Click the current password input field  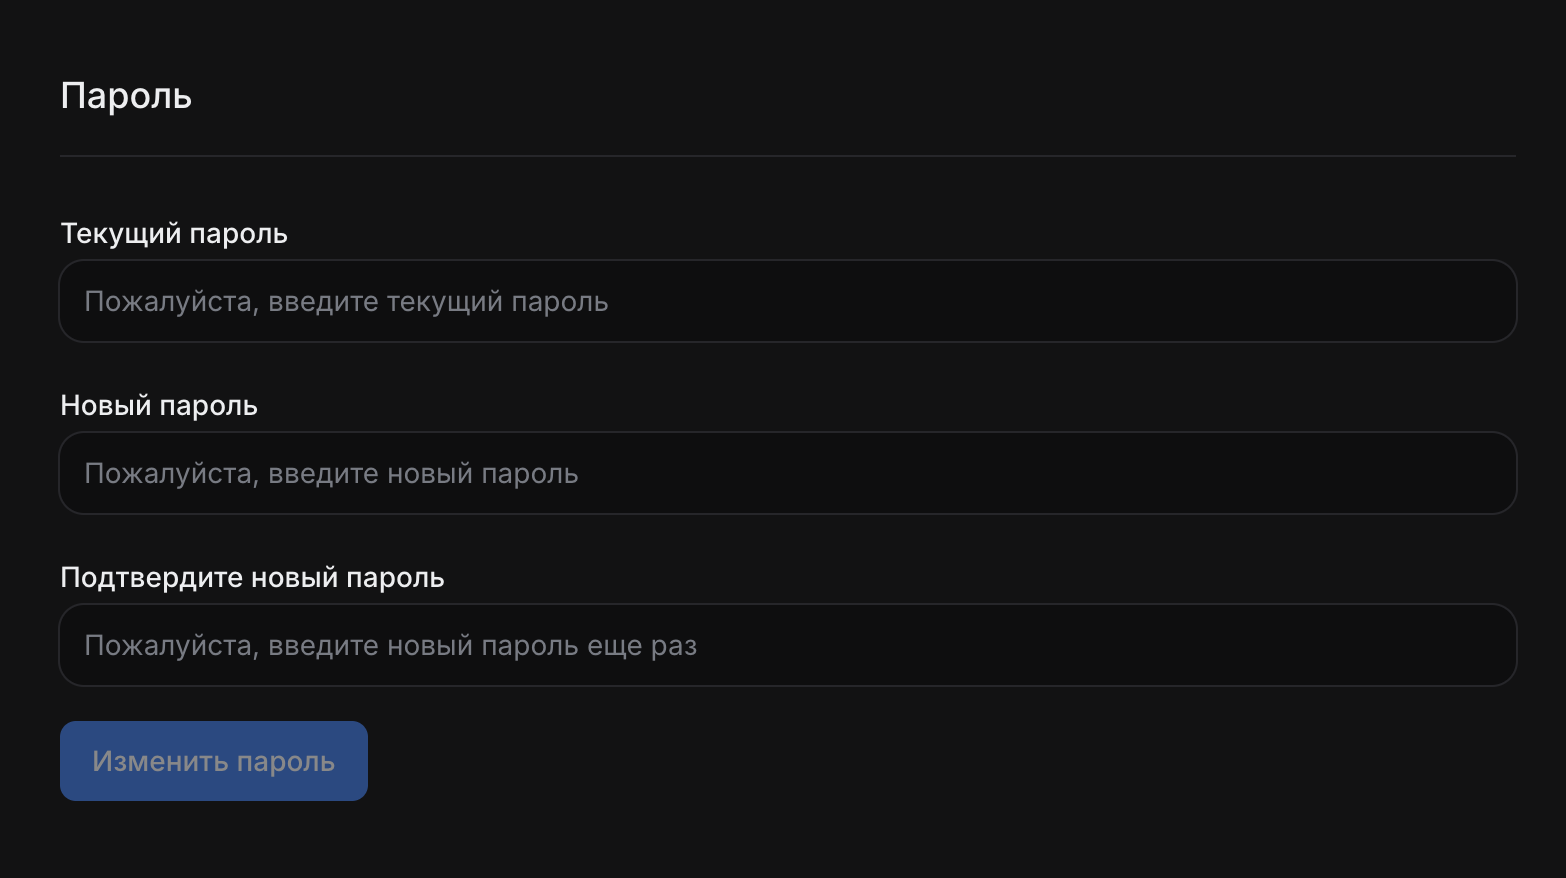click(x=788, y=301)
